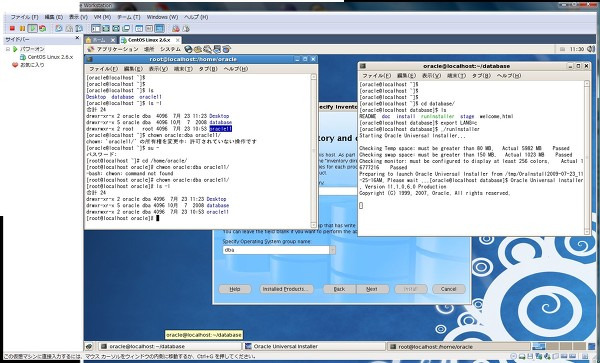Click Next button in Oracle installer
The height and width of the screenshot is (363, 600).
coord(372,289)
